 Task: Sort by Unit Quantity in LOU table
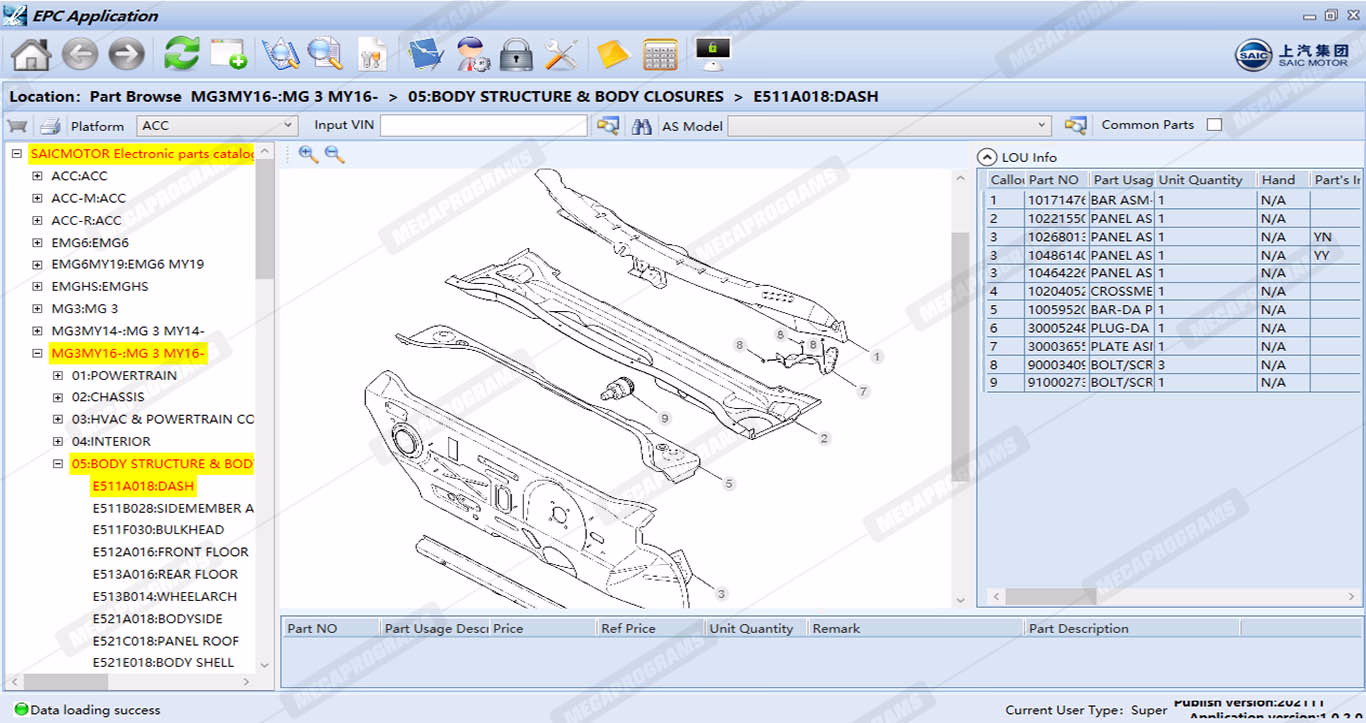tap(1205, 180)
